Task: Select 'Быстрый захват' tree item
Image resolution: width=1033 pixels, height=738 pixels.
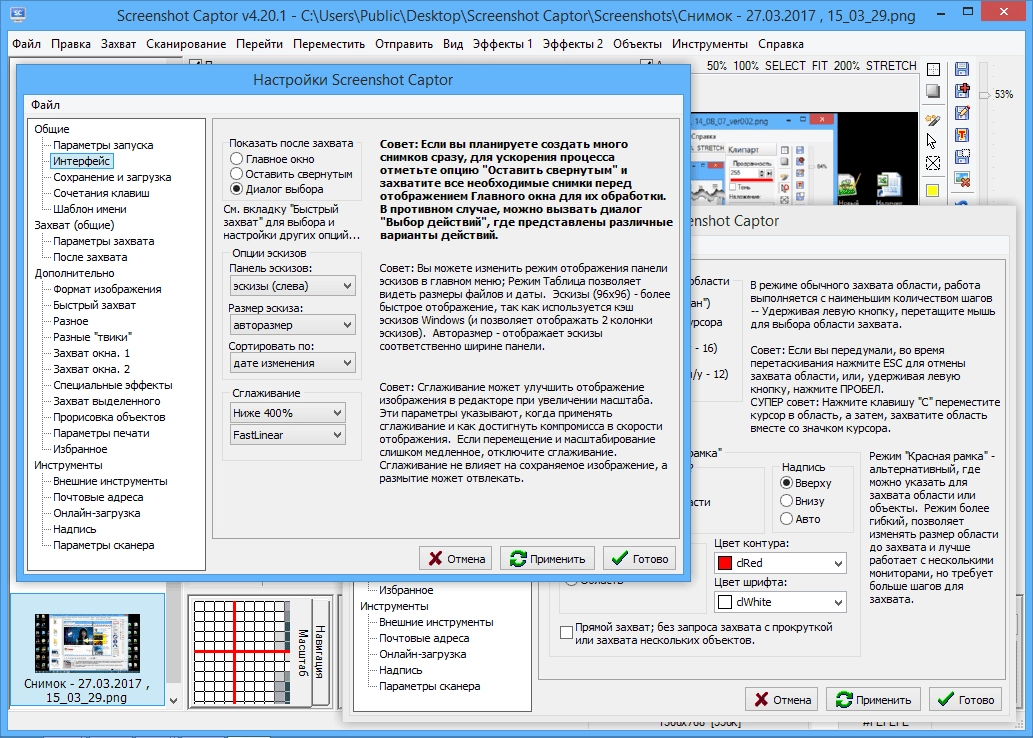Action: 94,305
